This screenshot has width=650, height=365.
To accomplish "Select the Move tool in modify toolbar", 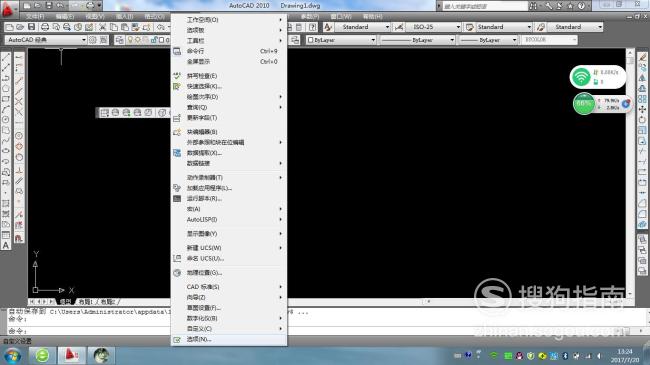I will (x=643, y=109).
